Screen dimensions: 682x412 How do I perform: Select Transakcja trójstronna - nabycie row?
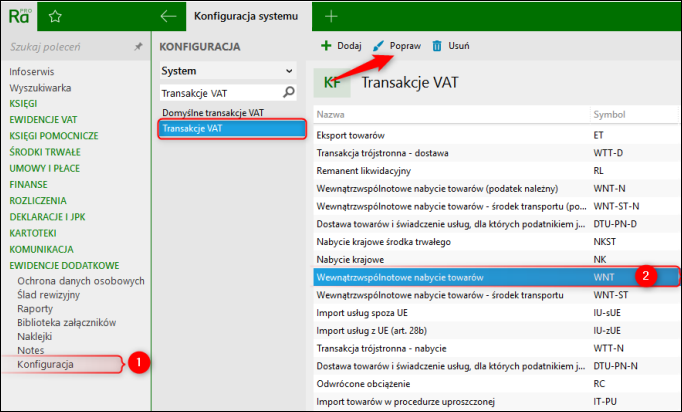click(495, 348)
